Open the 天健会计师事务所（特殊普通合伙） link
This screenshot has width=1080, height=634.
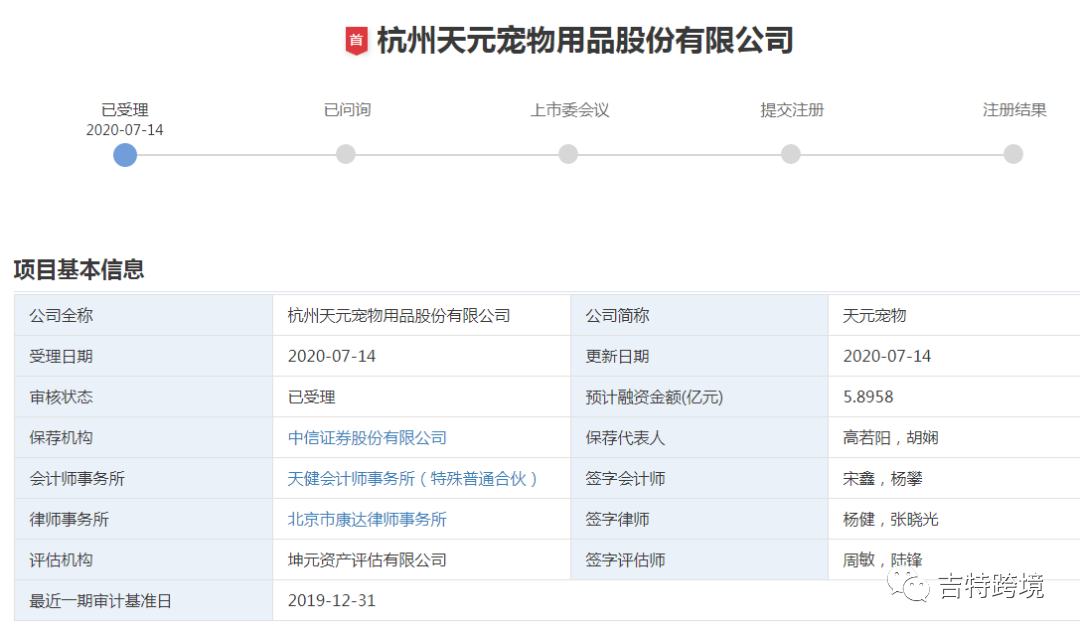(x=413, y=478)
